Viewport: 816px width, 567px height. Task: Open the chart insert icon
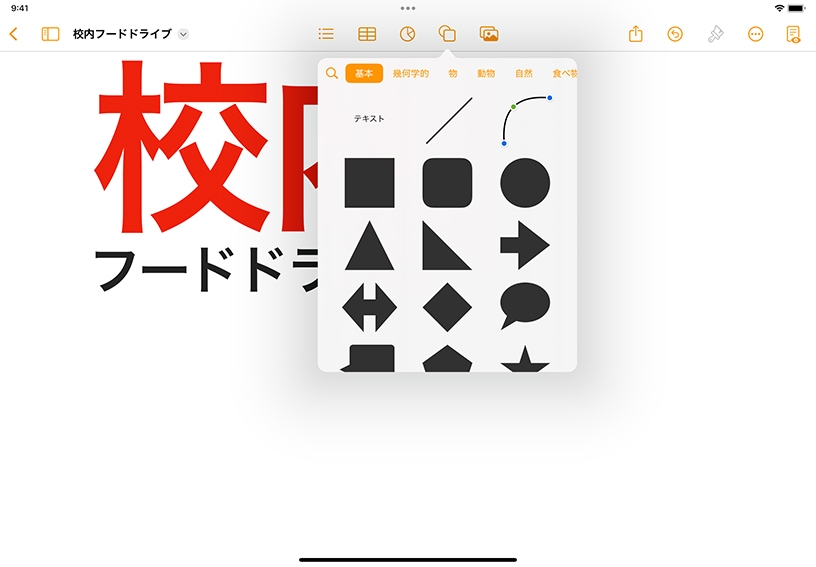click(x=407, y=34)
